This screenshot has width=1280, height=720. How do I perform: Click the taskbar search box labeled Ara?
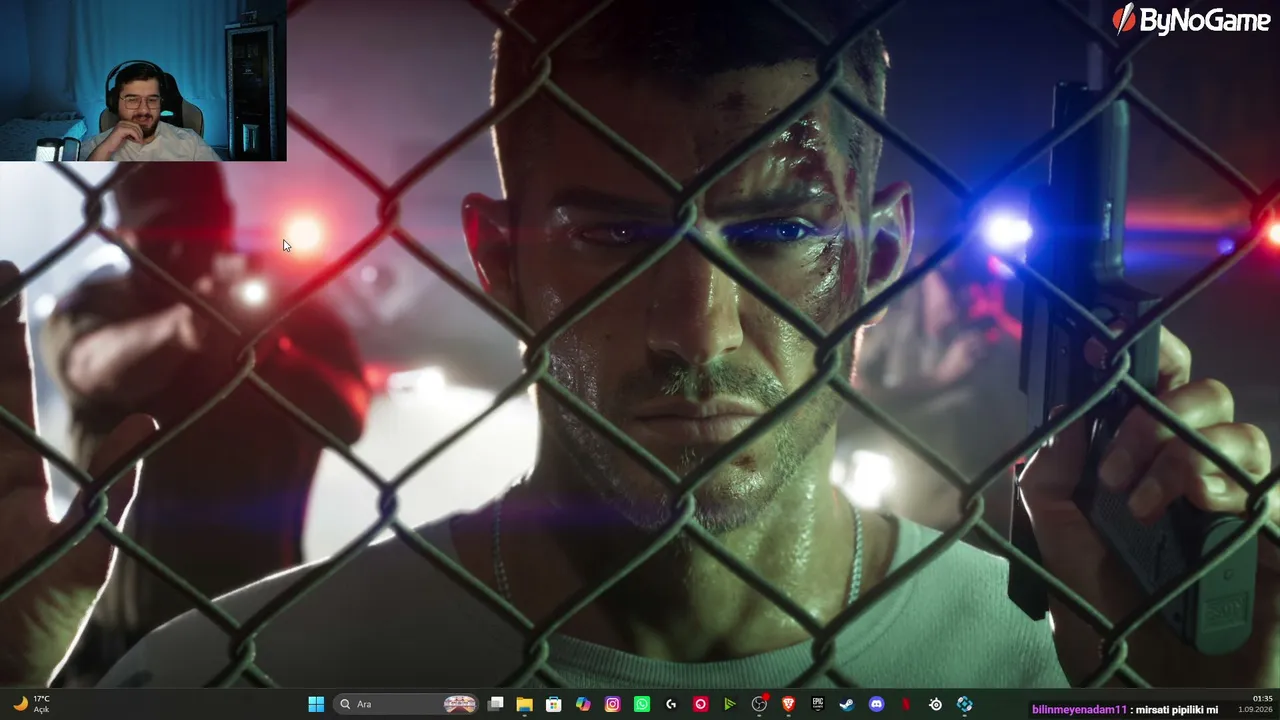click(x=406, y=704)
